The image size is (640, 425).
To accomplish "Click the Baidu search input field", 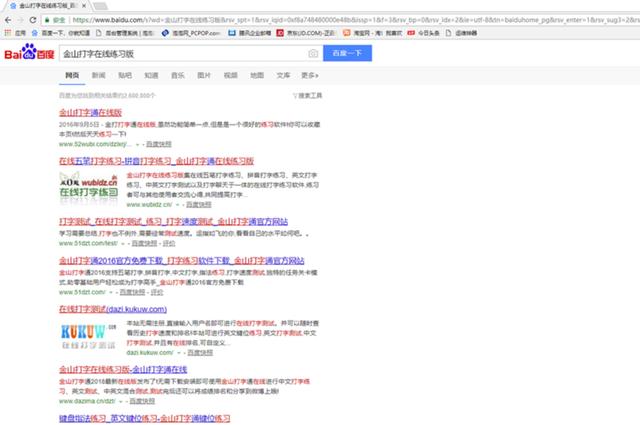I will [180, 52].
